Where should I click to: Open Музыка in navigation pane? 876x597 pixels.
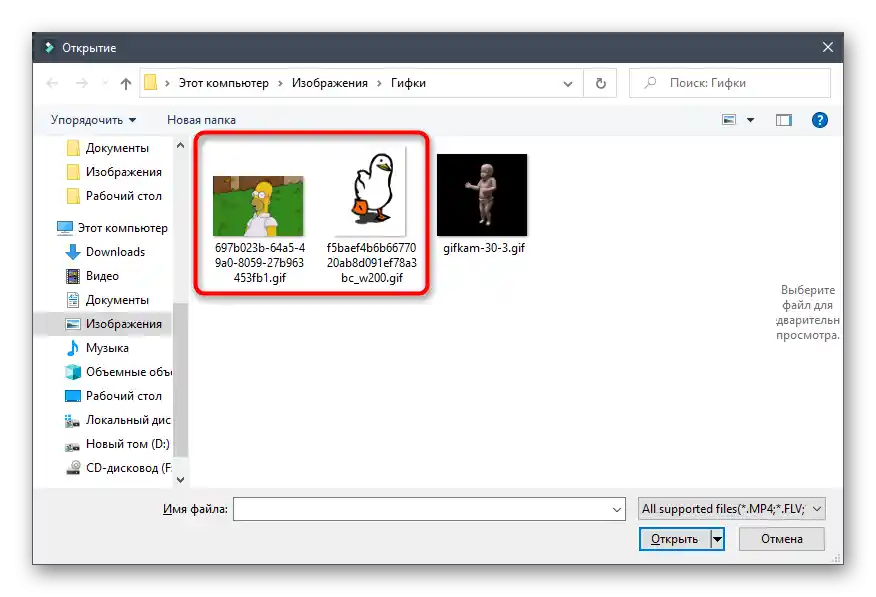pyautogui.click(x=97, y=348)
